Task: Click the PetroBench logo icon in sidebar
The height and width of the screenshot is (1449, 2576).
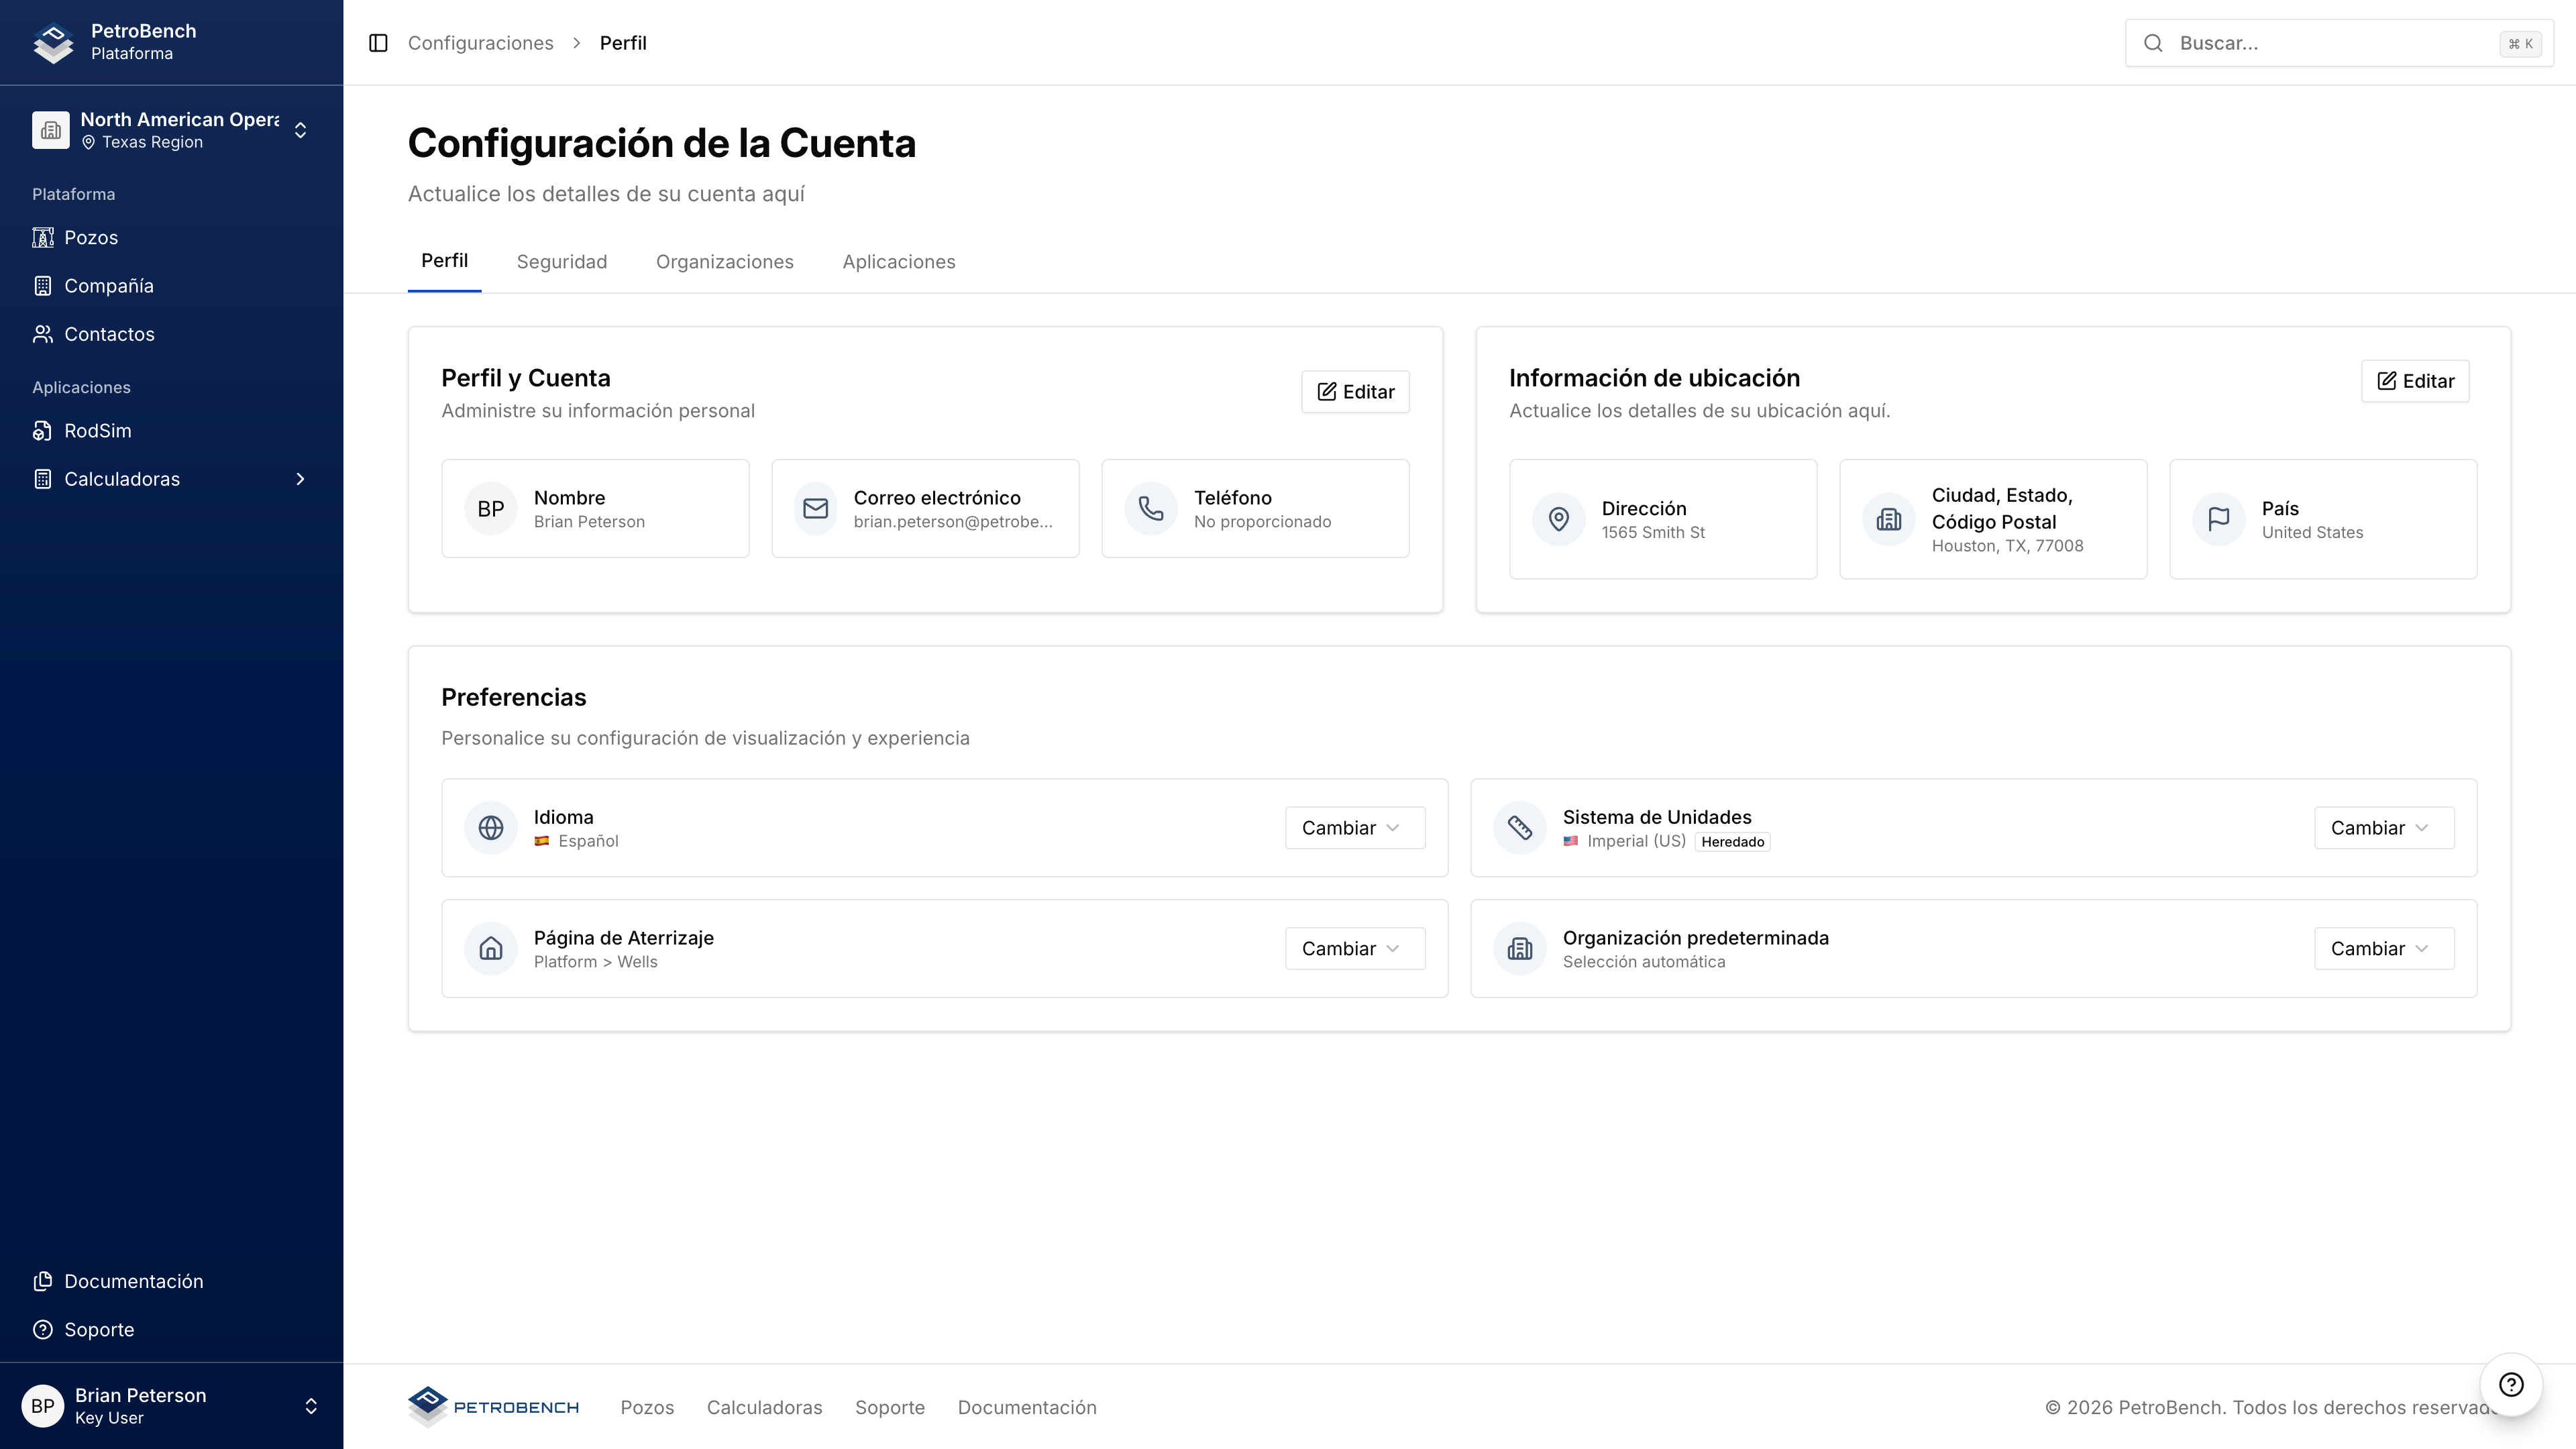Action: point(53,43)
